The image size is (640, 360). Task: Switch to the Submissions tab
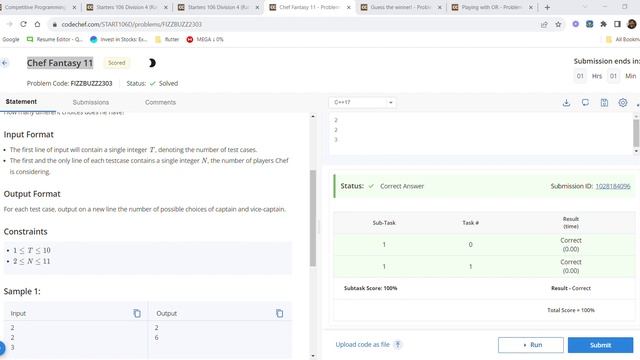91,102
